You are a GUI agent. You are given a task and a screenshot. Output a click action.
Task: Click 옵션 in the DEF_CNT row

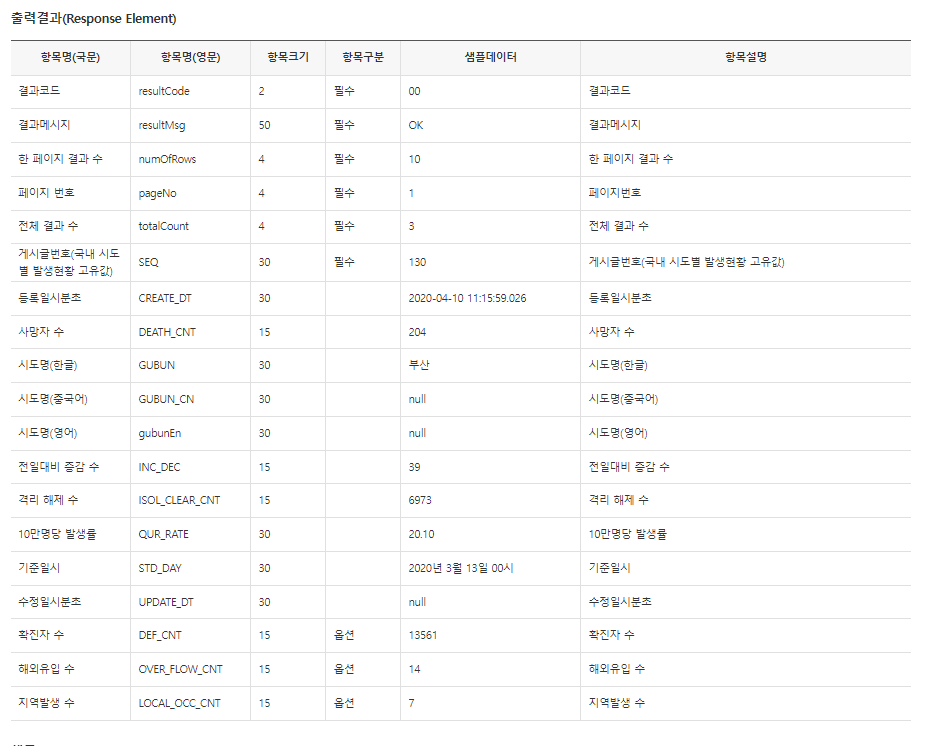344,636
